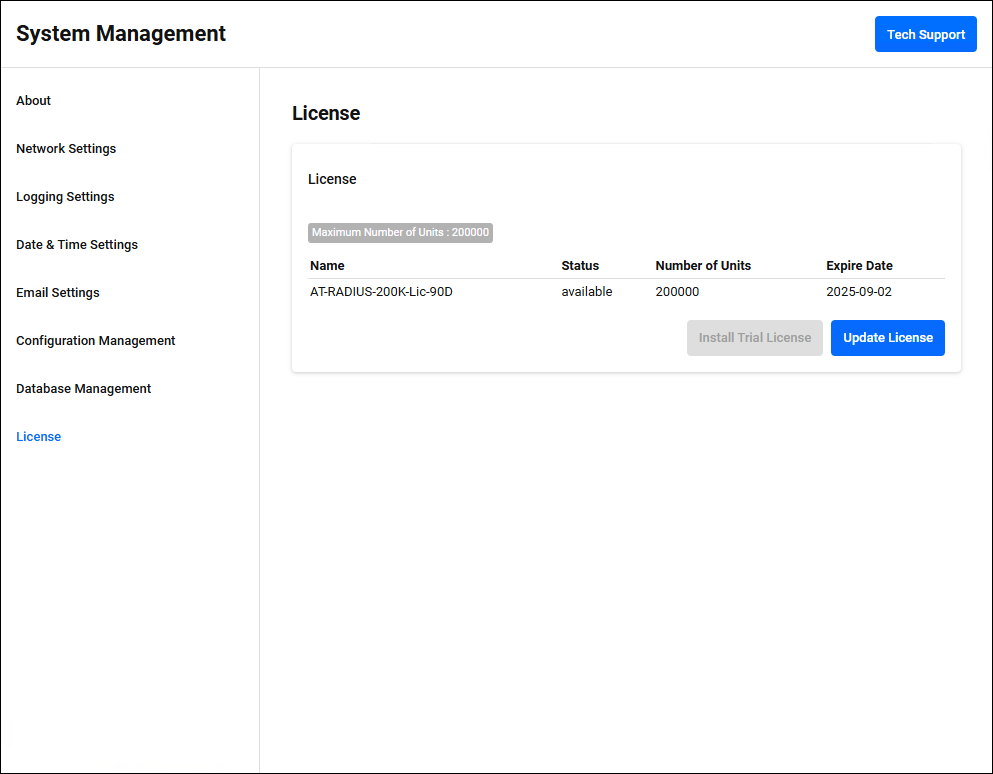The width and height of the screenshot is (993, 774).
Task: Click the 2025-09-02 expire date cell
Action: click(x=858, y=292)
